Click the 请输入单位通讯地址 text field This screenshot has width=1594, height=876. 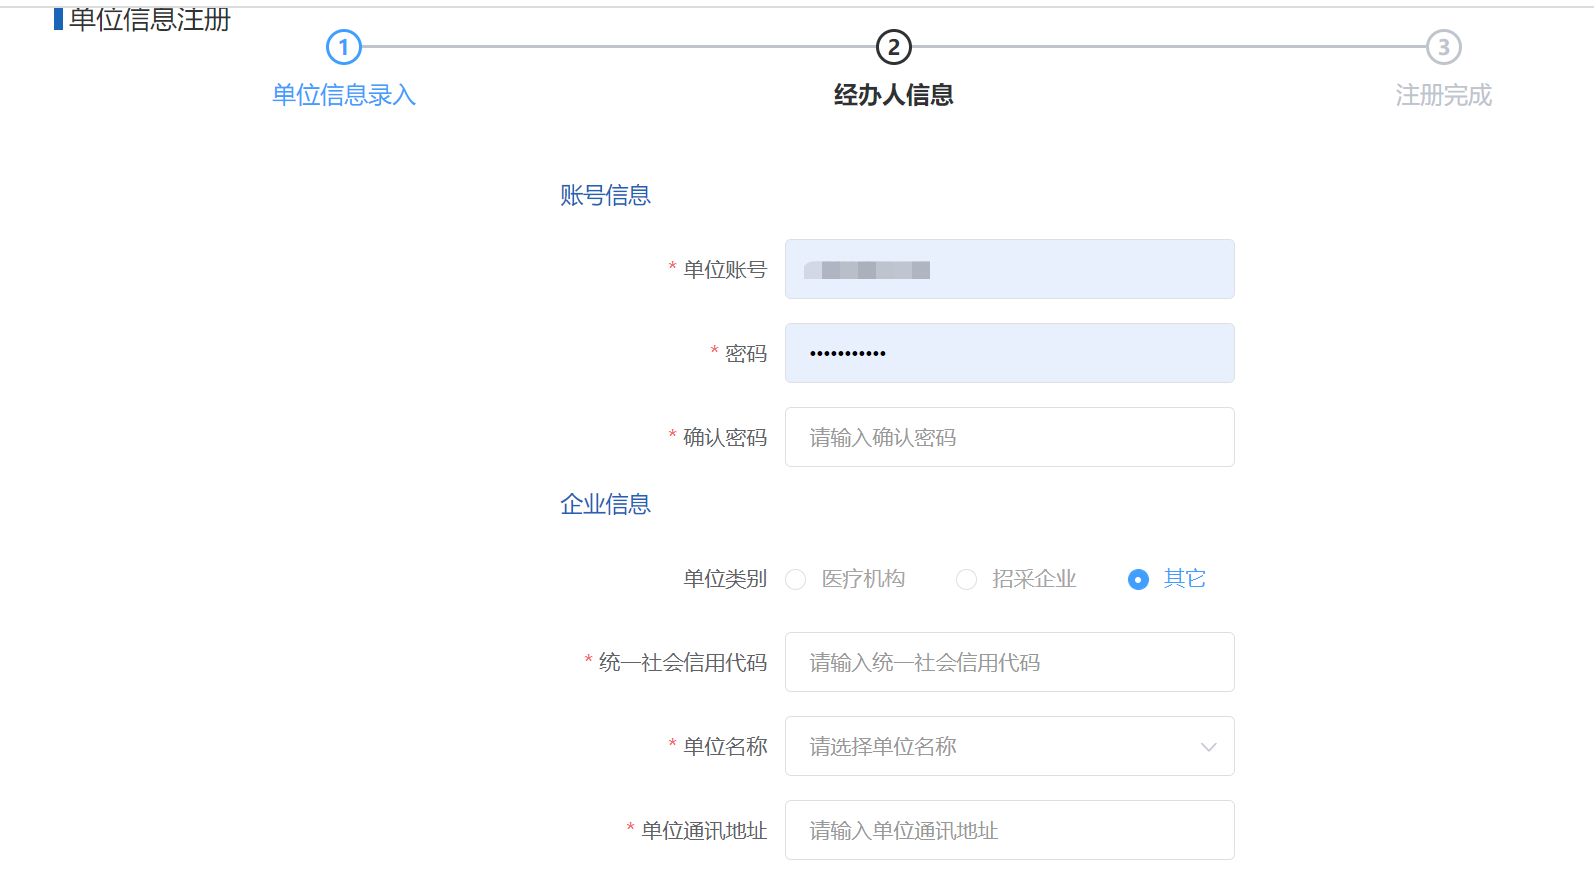pyautogui.click(x=1008, y=831)
